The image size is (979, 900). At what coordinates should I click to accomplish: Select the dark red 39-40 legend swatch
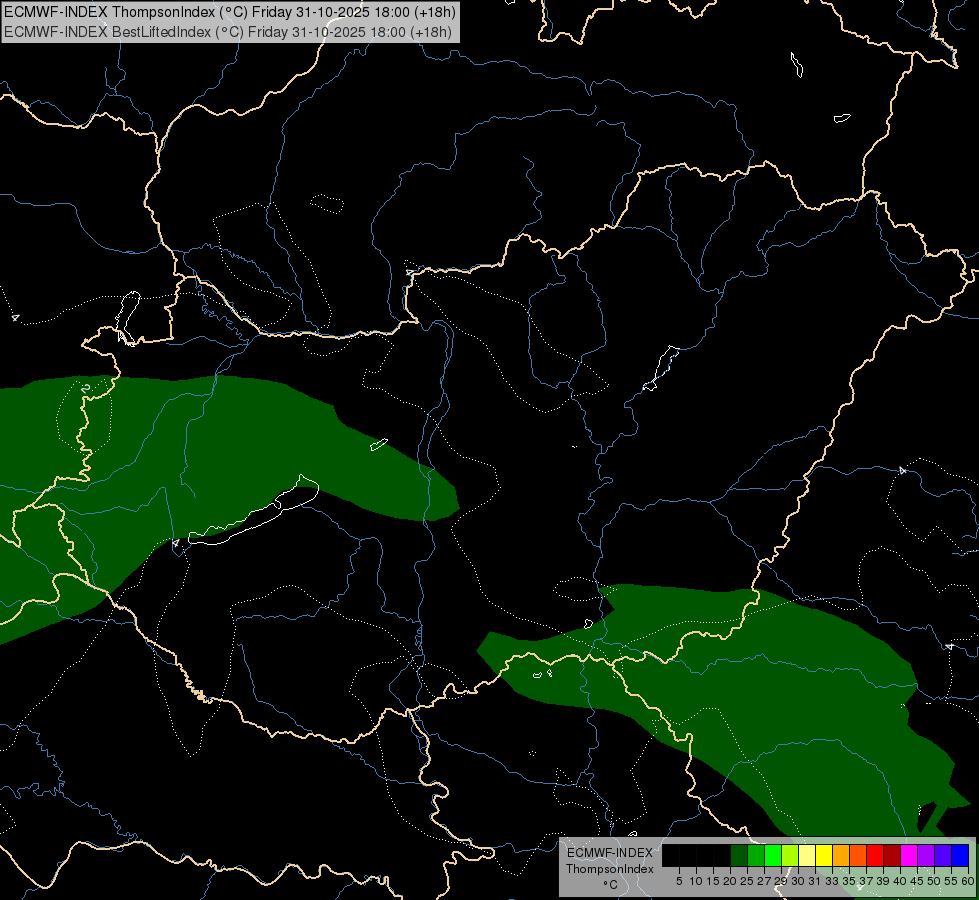click(x=892, y=855)
